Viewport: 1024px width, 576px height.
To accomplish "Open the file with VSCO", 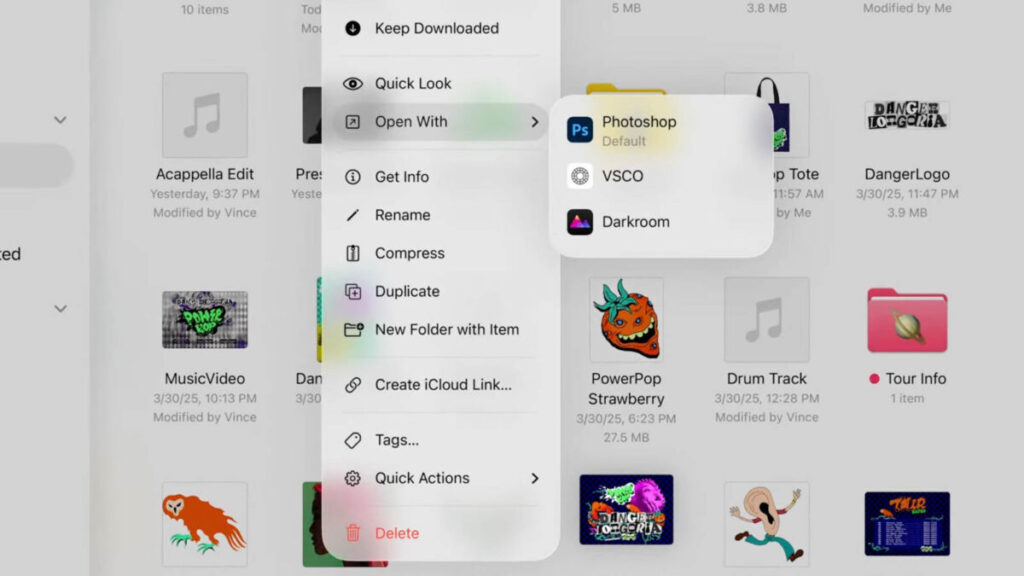I will coord(662,176).
